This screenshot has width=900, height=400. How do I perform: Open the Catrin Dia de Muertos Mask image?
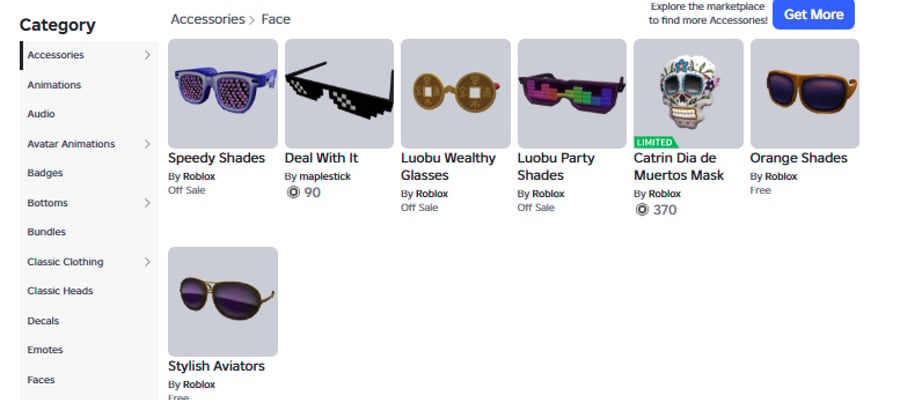688,94
